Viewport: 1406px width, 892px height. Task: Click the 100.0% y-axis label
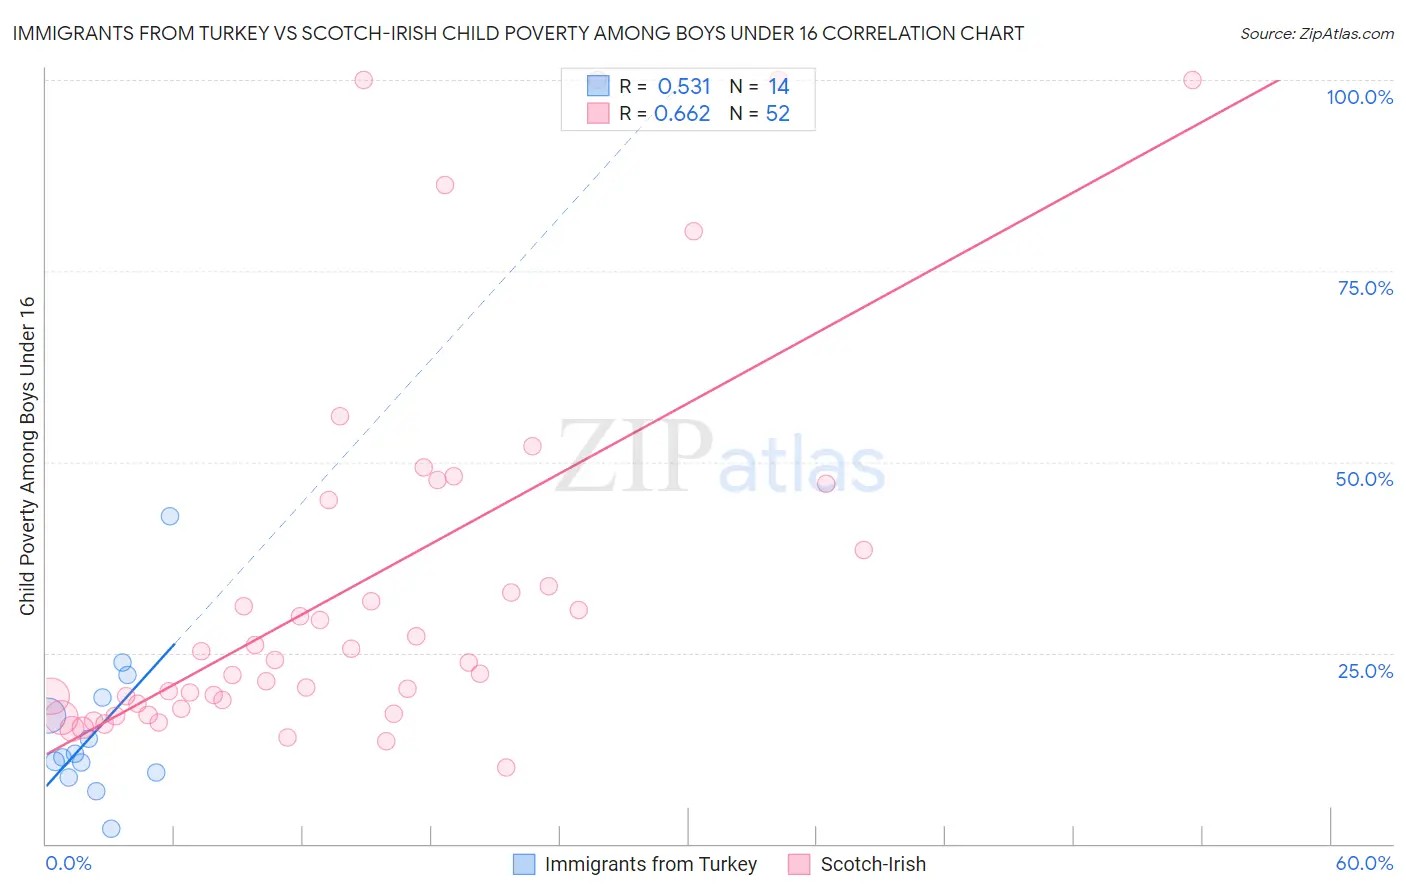pos(1359,97)
